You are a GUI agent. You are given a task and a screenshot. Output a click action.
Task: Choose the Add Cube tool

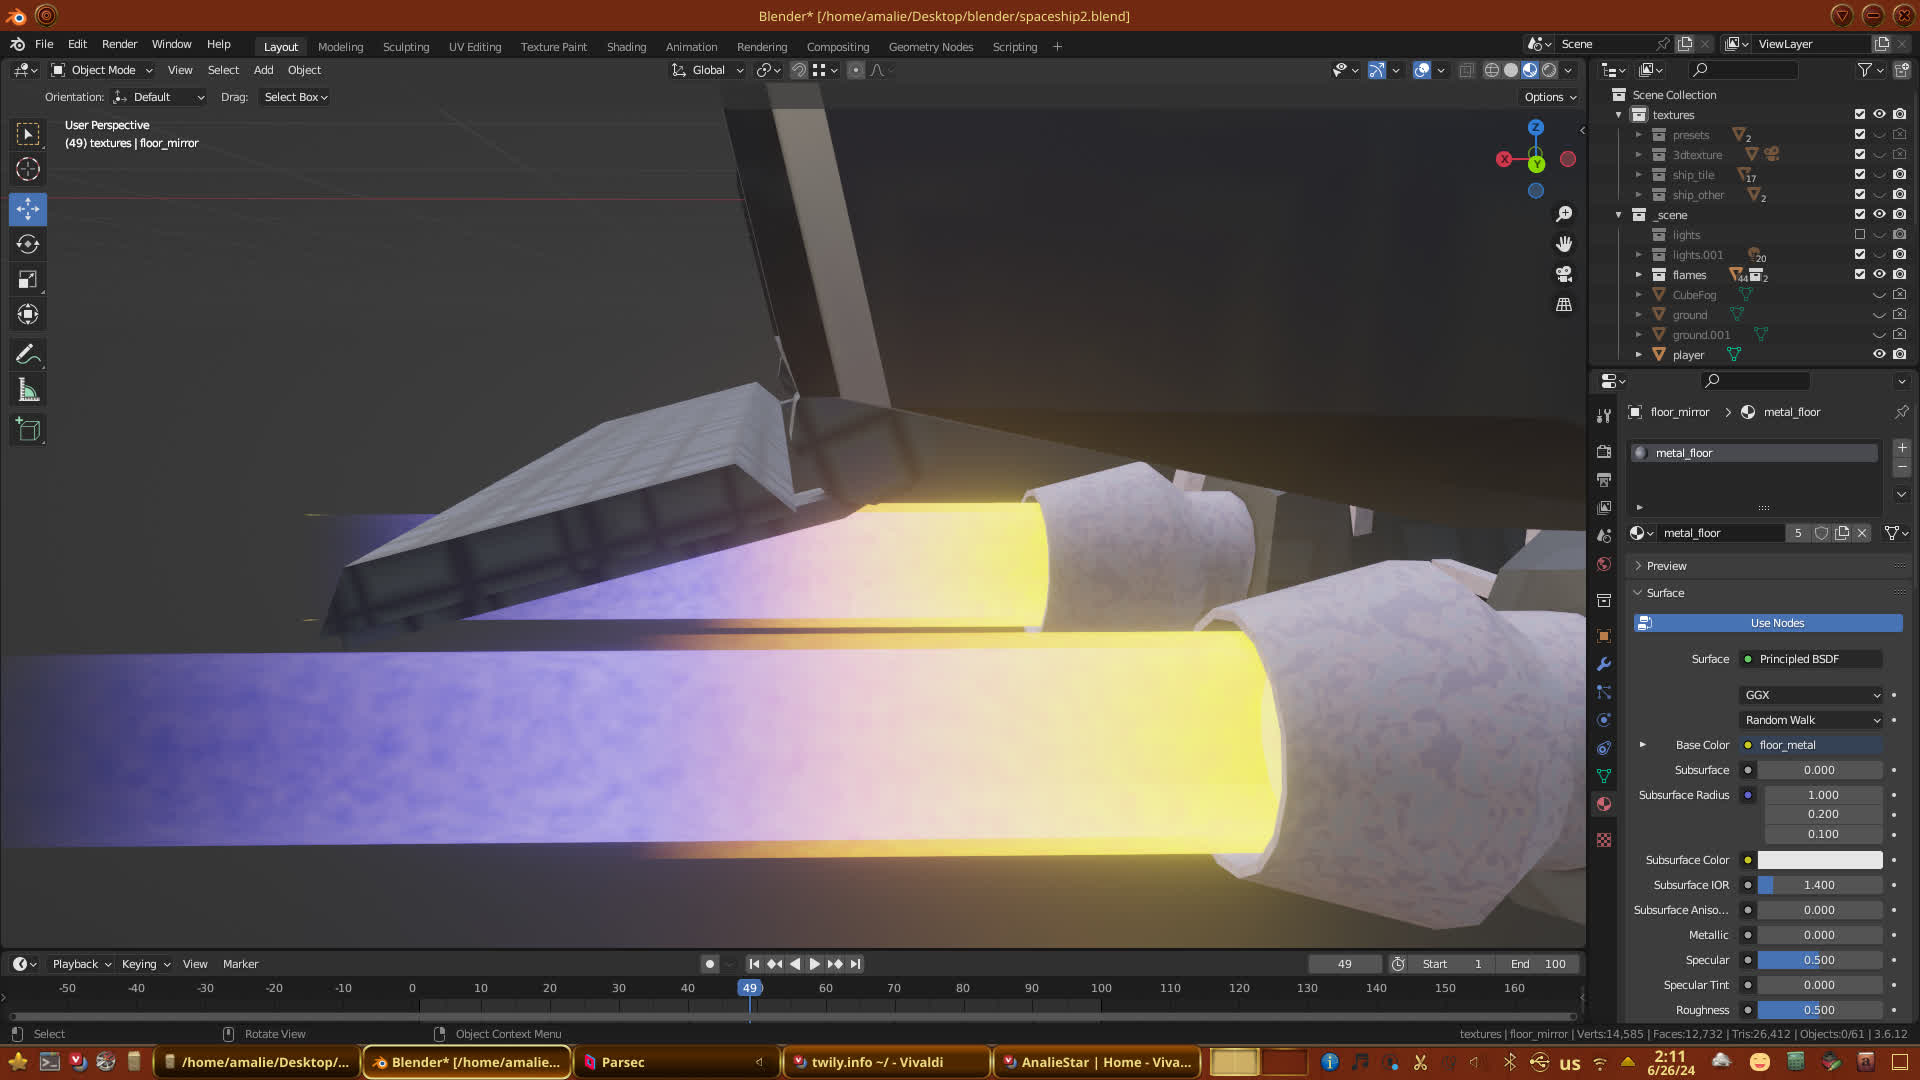point(28,430)
